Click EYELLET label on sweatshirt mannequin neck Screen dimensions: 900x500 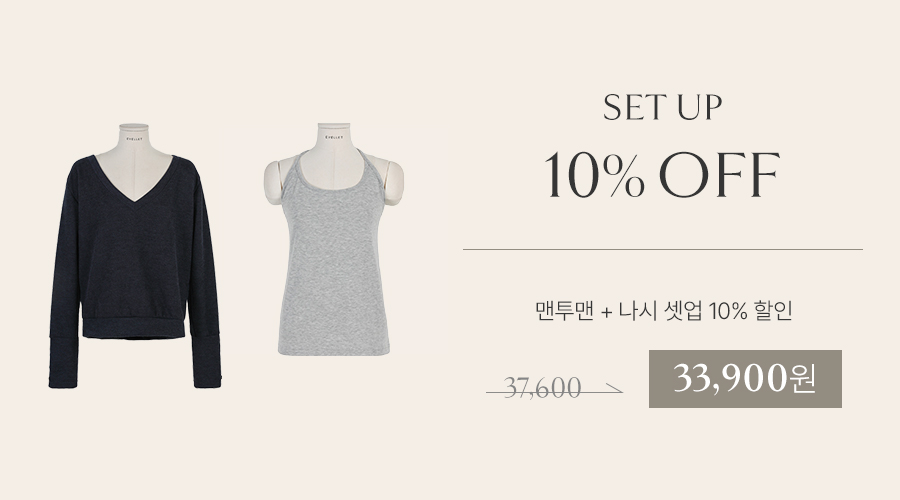(x=134, y=138)
